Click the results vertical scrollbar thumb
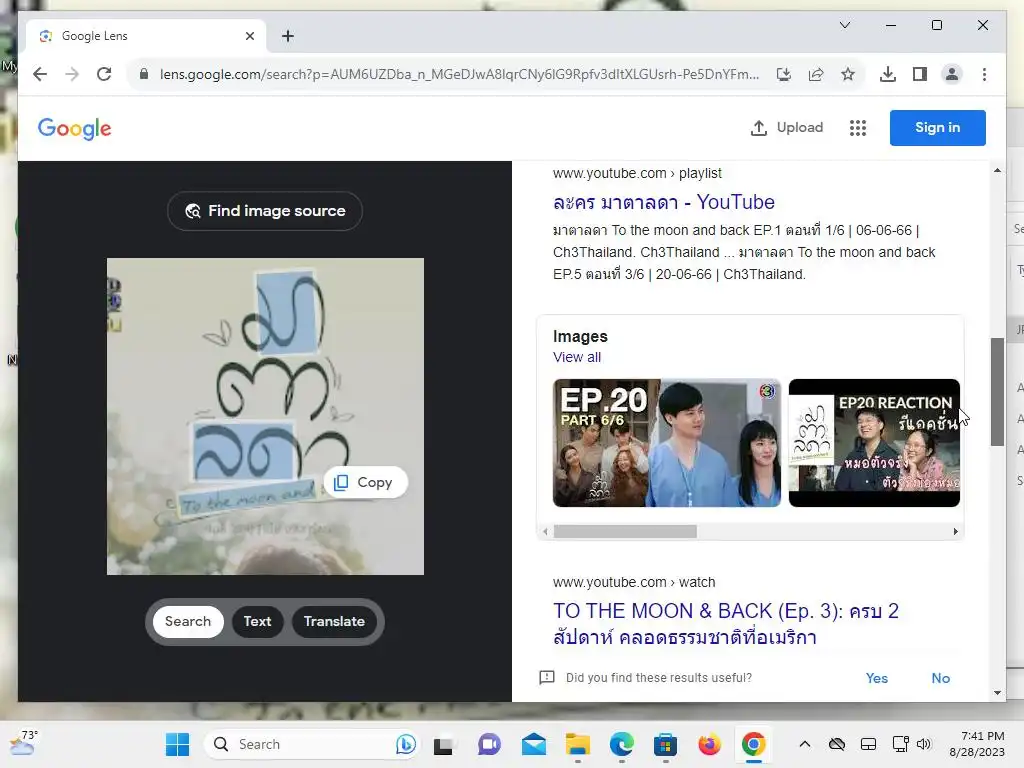This screenshot has height=768, width=1024. pyautogui.click(x=997, y=392)
